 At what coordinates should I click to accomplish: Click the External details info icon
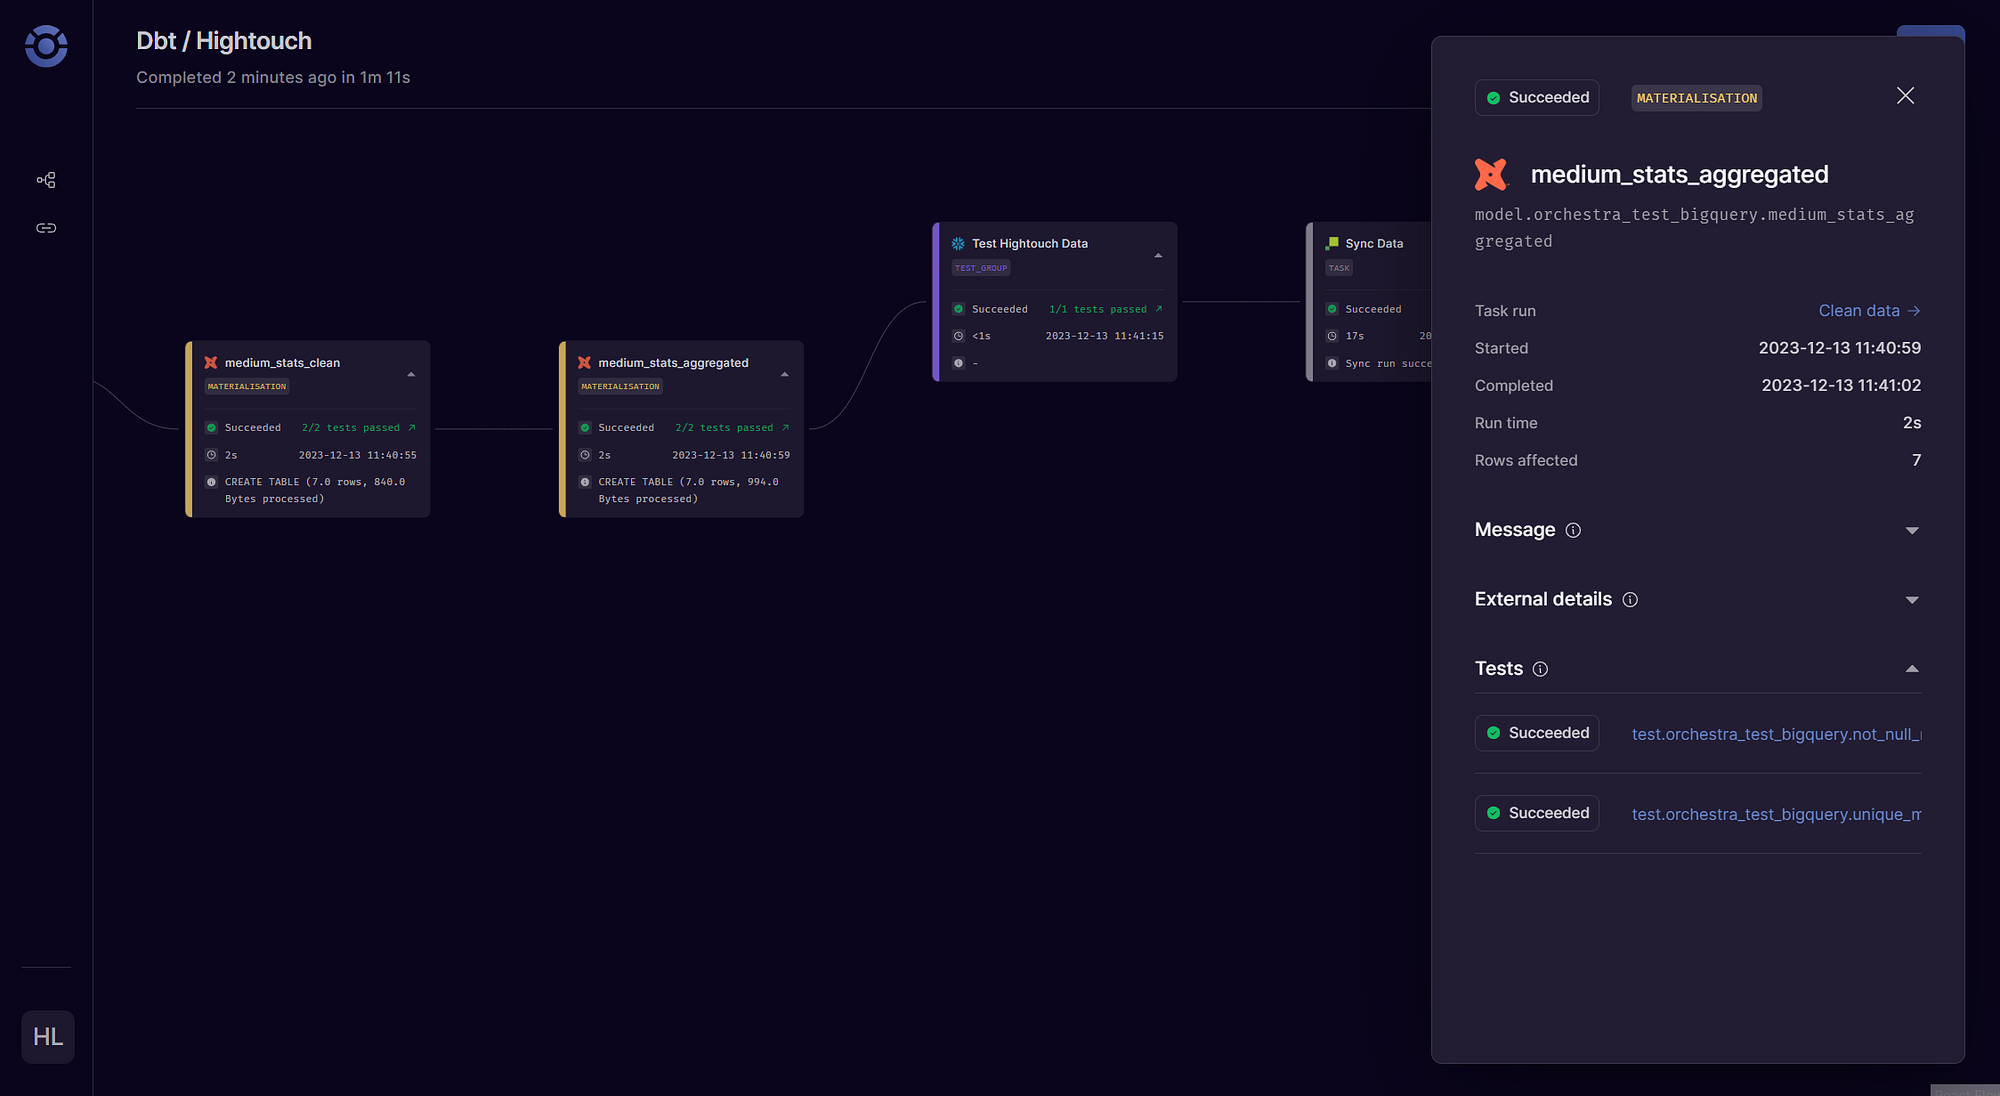pos(1630,600)
